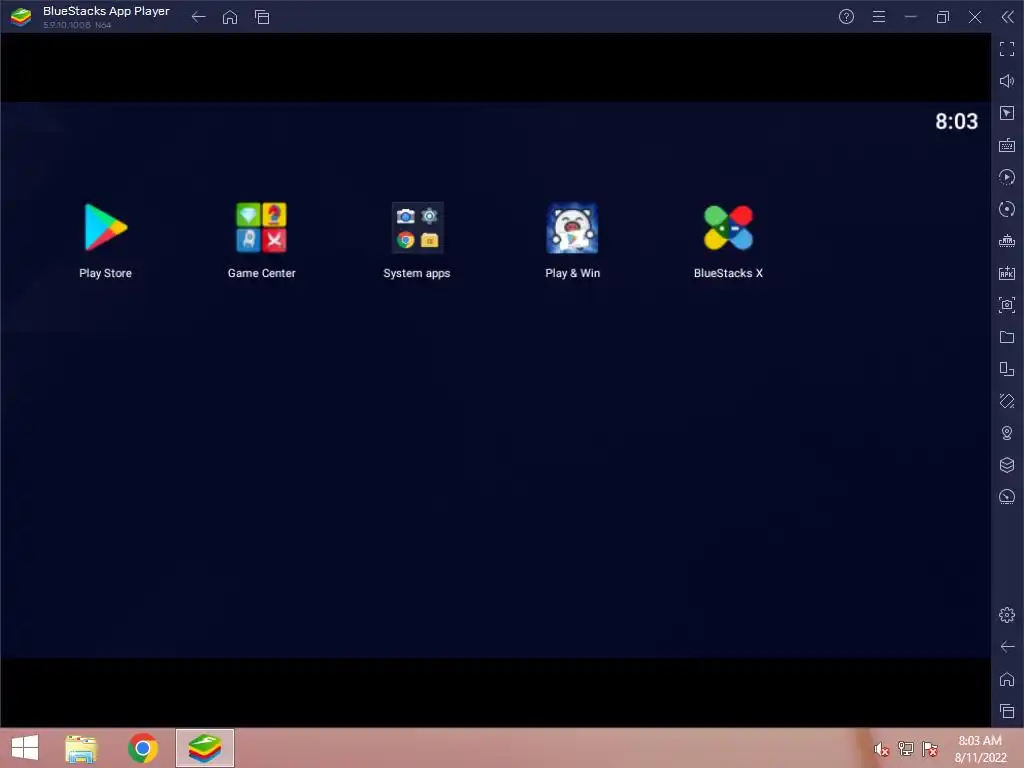Open the Action Center flag icon

[929, 749]
